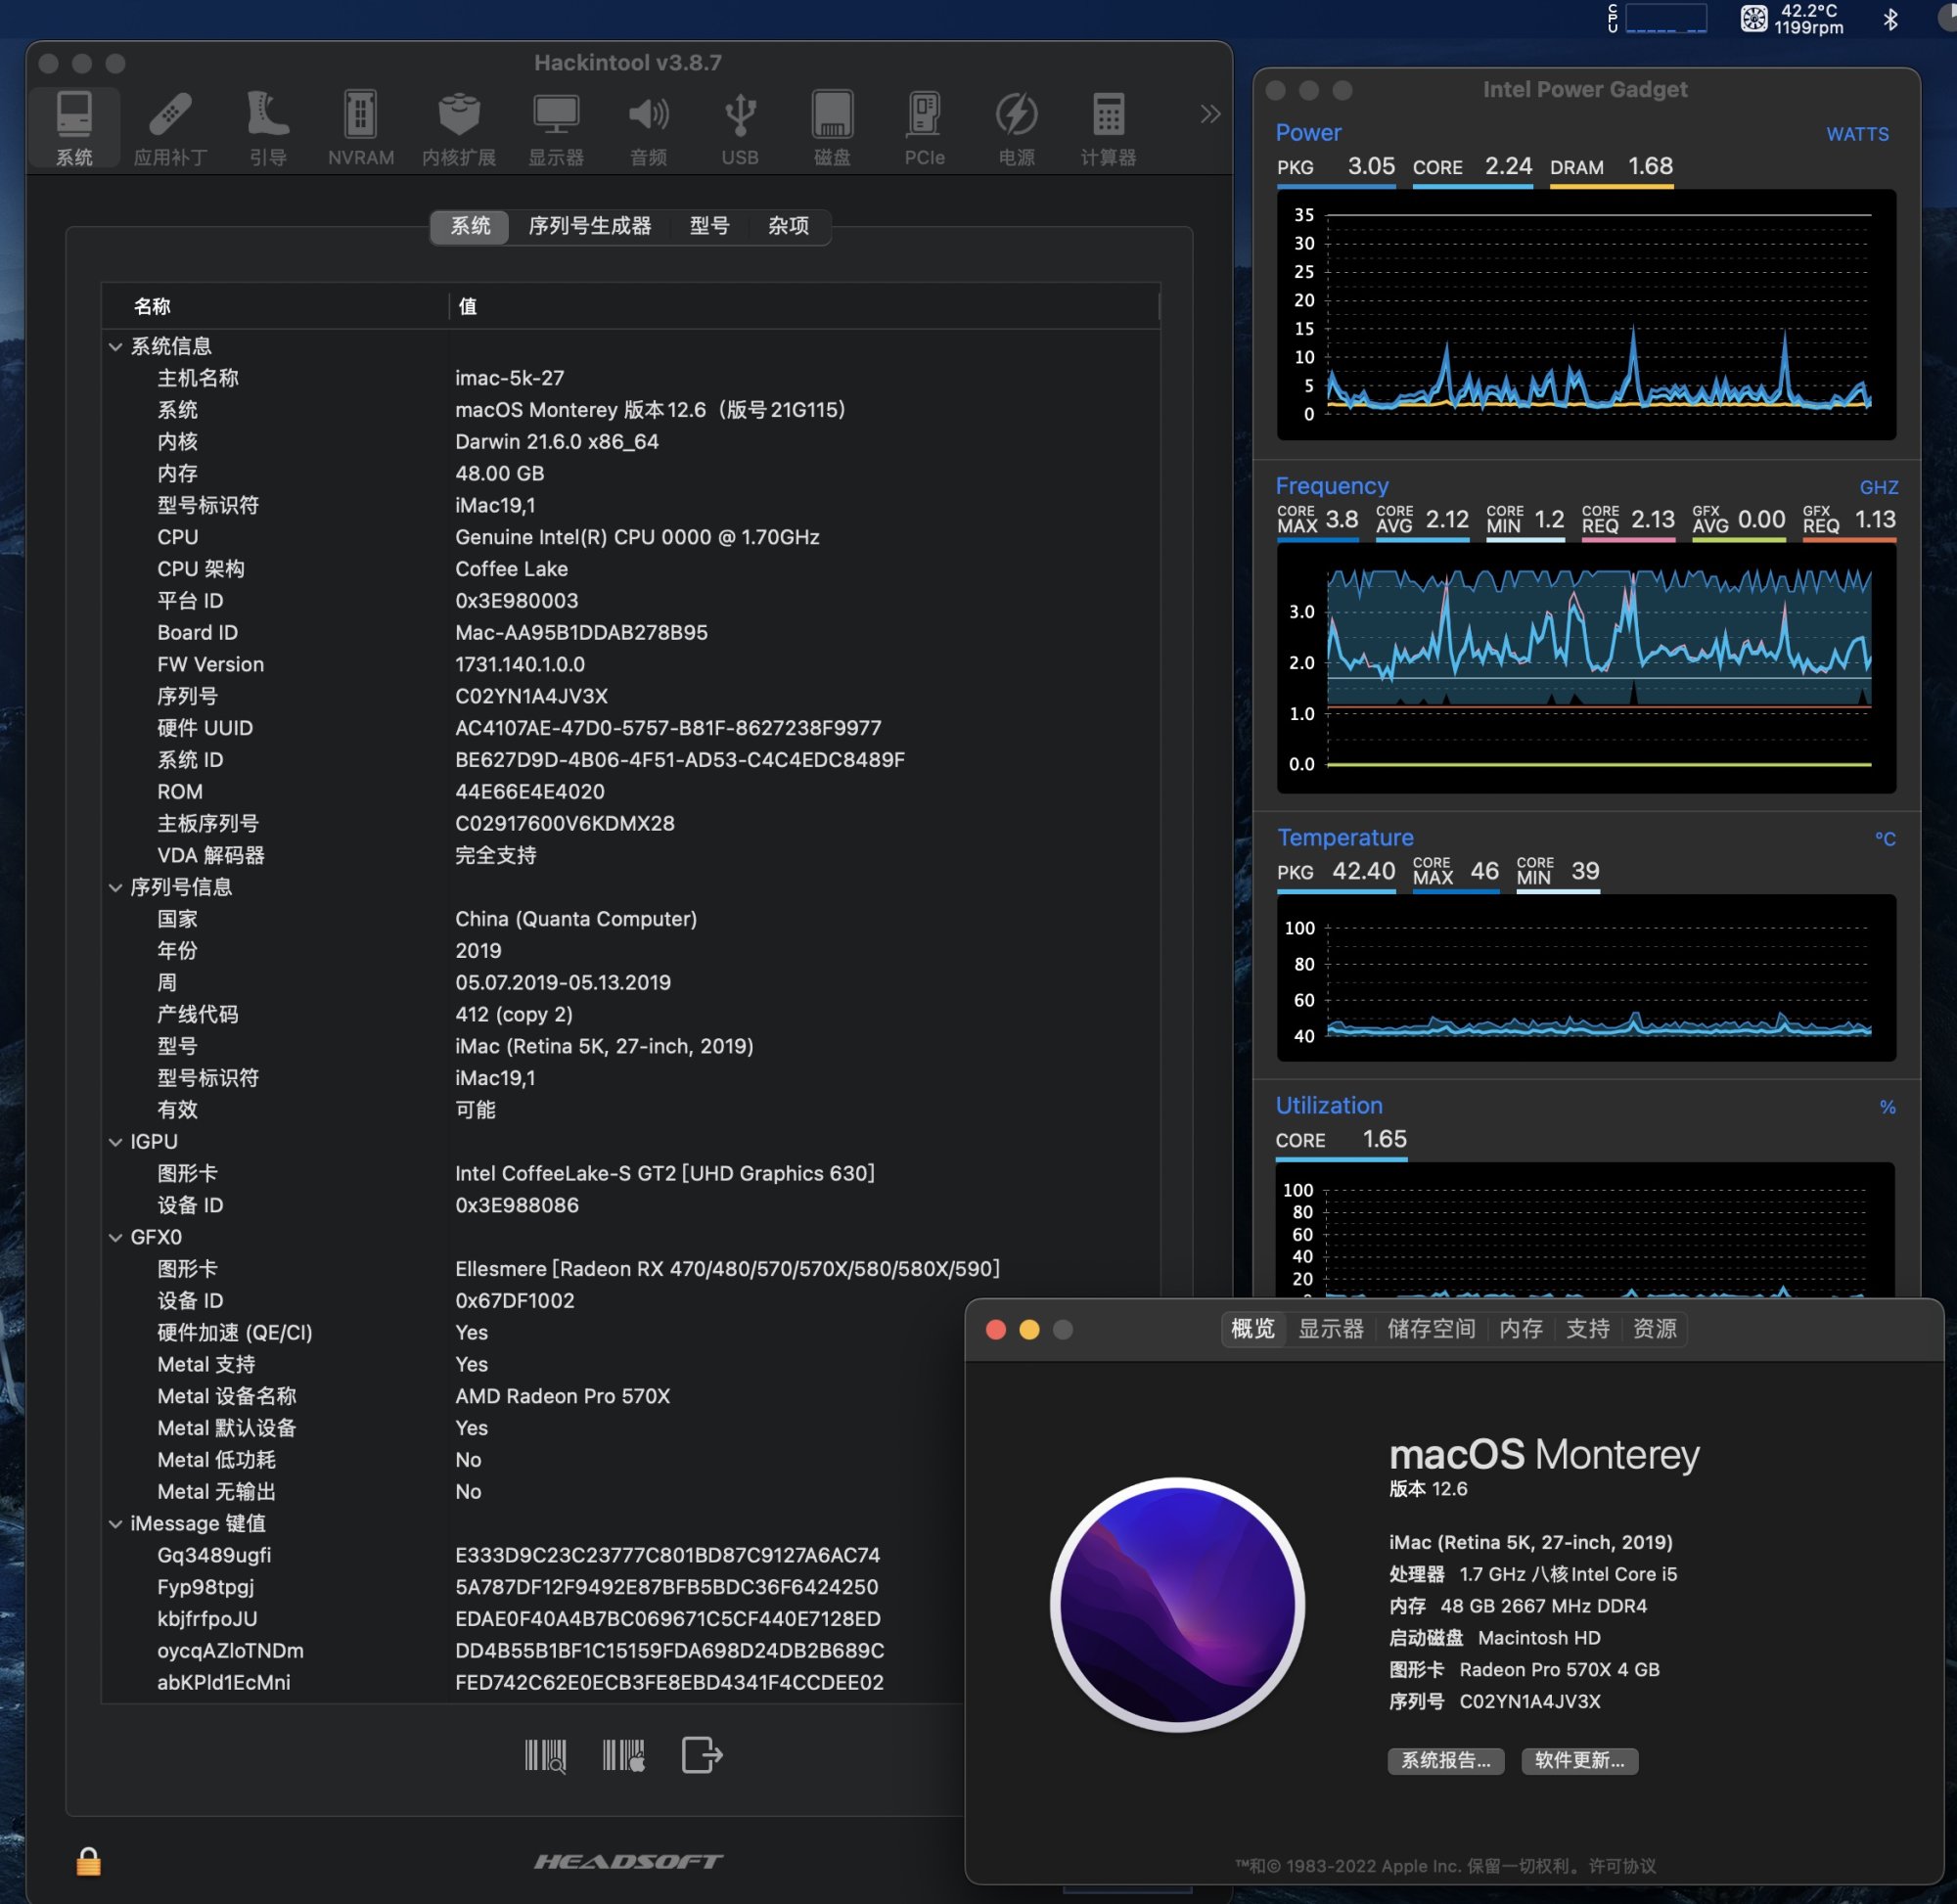
Task: Switch to the 序列号生成器 tab
Action: tap(589, 226)
